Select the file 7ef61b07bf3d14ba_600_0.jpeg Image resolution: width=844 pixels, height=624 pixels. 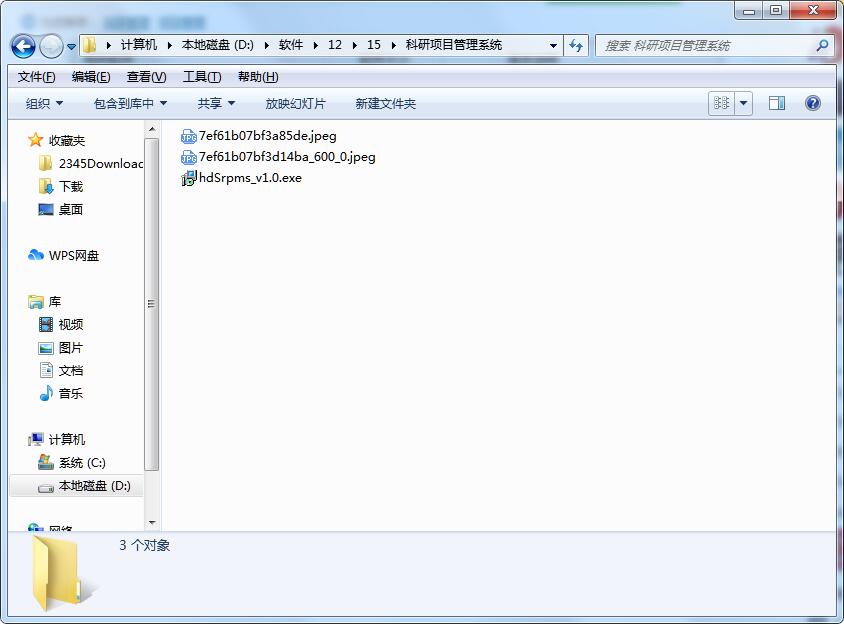pos(278,157)
